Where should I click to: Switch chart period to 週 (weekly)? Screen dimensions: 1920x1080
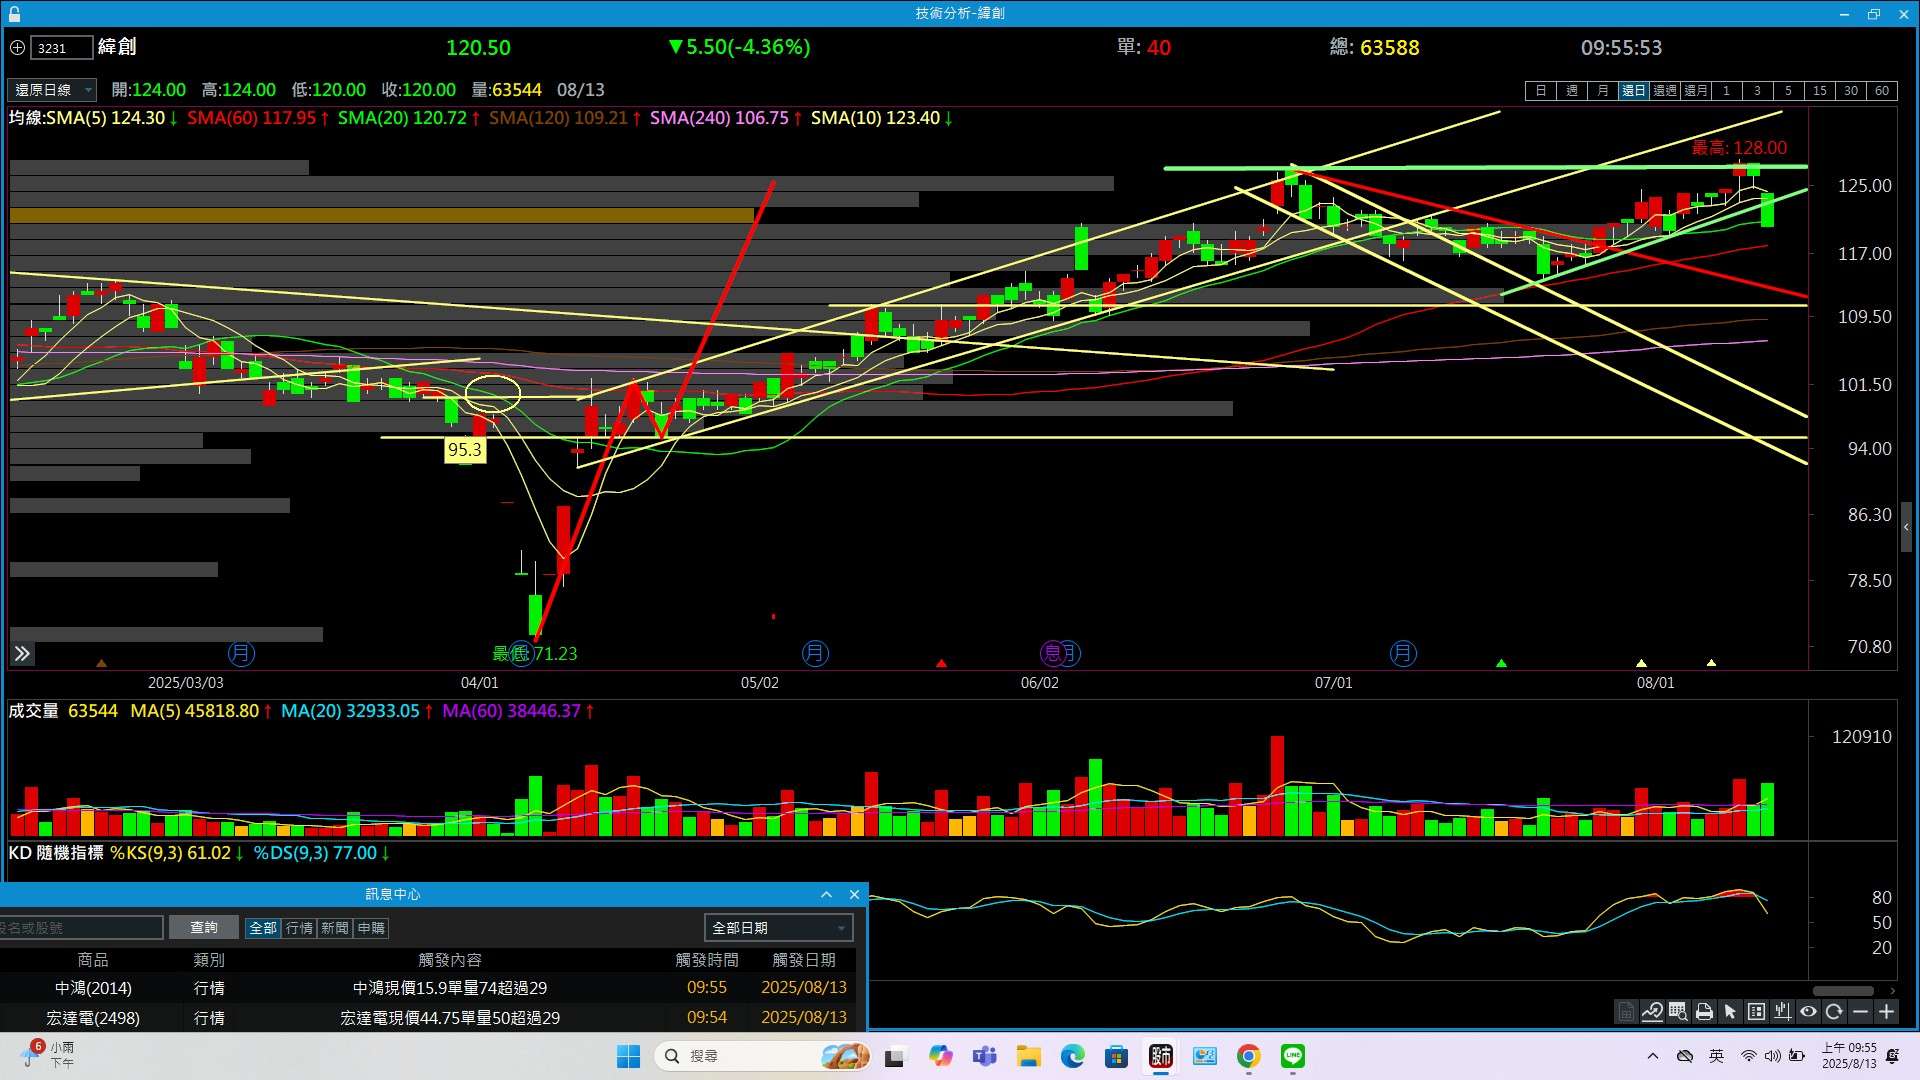coord(1572,91)
